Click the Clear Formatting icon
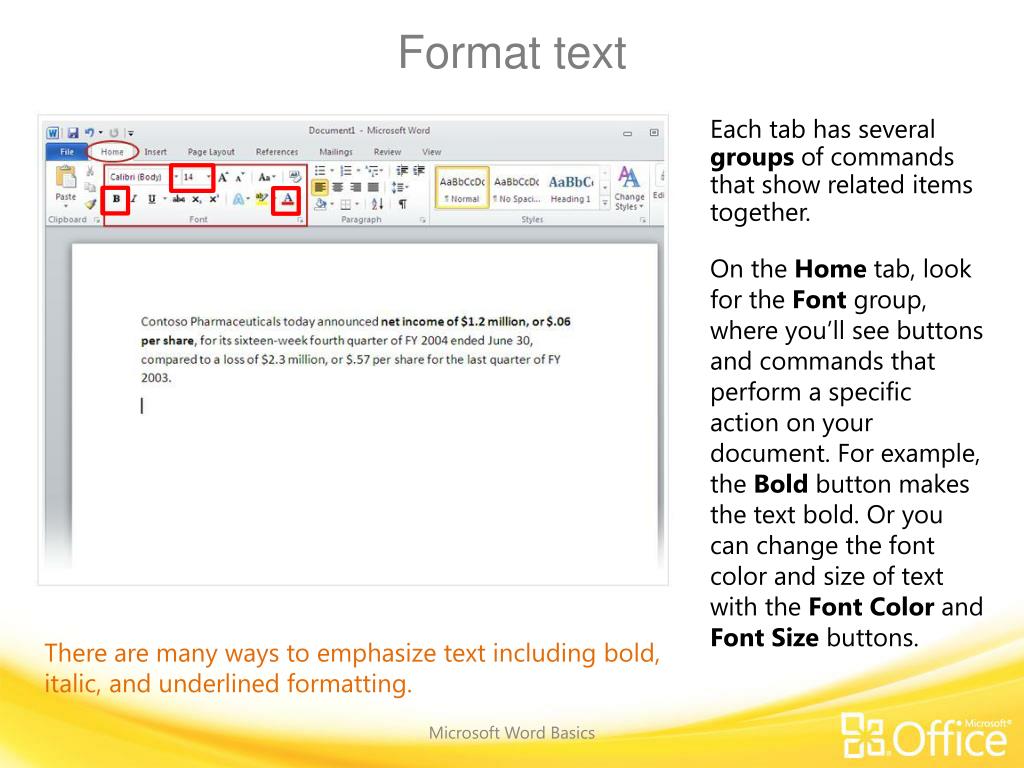 295,176
